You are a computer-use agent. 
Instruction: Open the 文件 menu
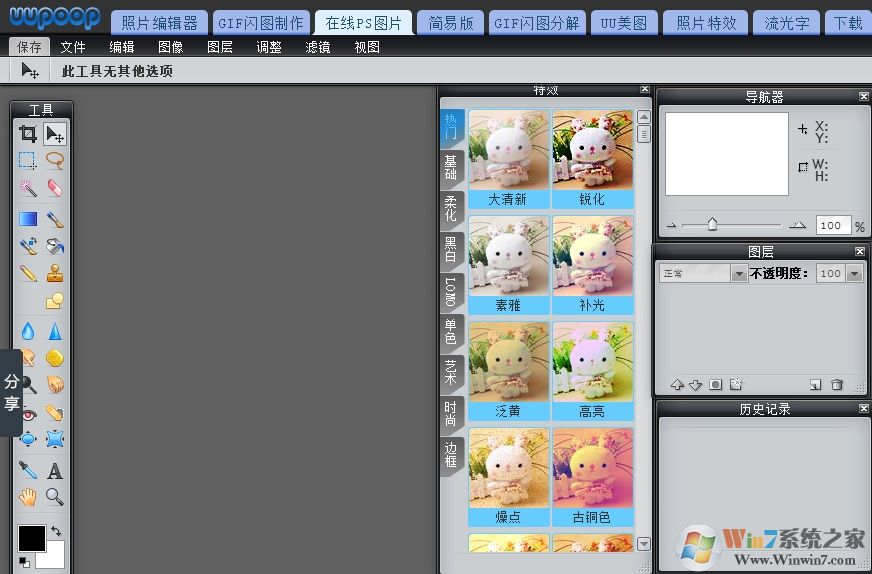click(x=73, y=47)
